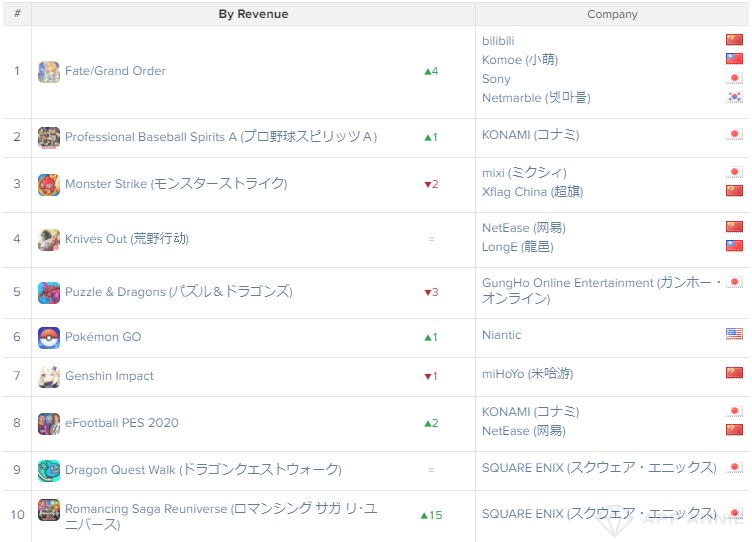Open KONAMI link in the eFootball row

click(x=530, y=412)
